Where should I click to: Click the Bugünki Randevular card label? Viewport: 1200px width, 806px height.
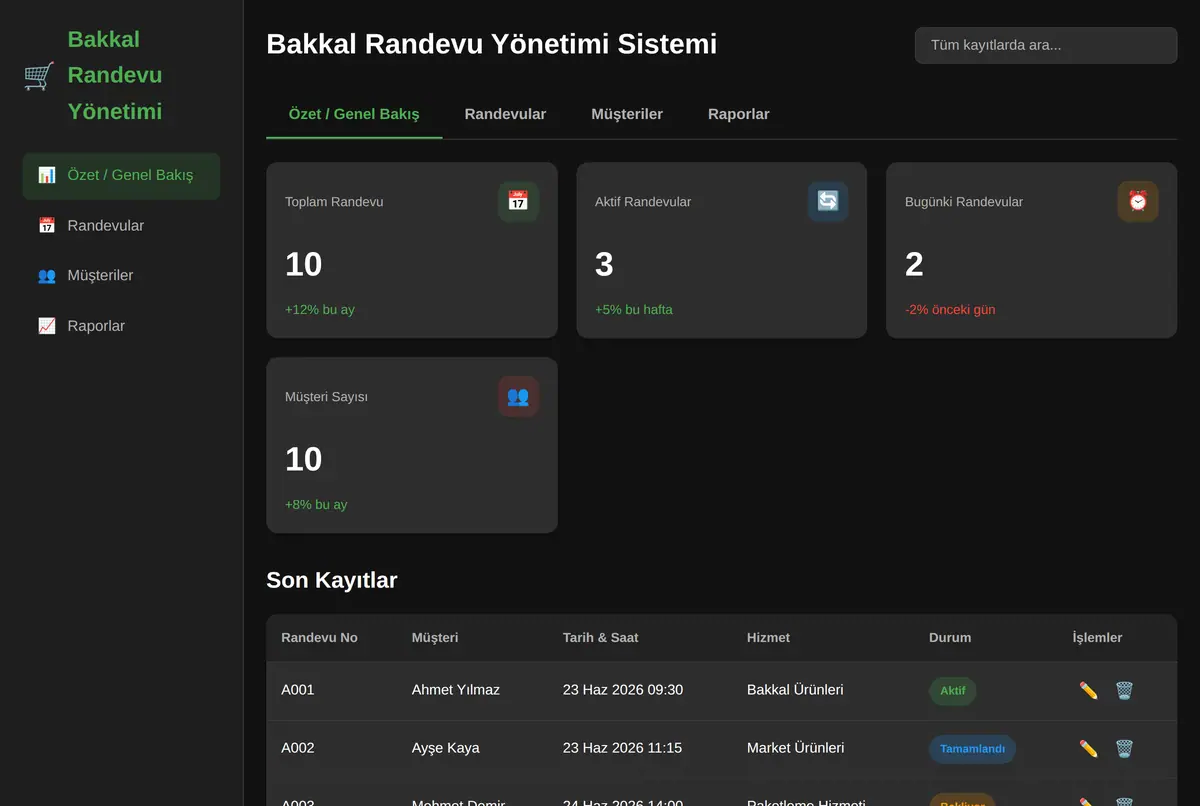[964, 202]
